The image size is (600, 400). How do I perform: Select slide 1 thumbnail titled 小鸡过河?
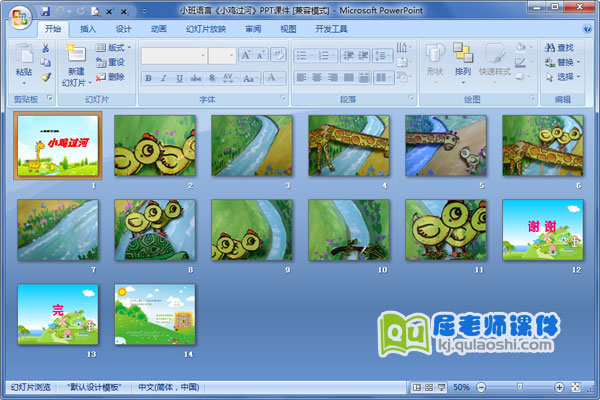(58, 145)
